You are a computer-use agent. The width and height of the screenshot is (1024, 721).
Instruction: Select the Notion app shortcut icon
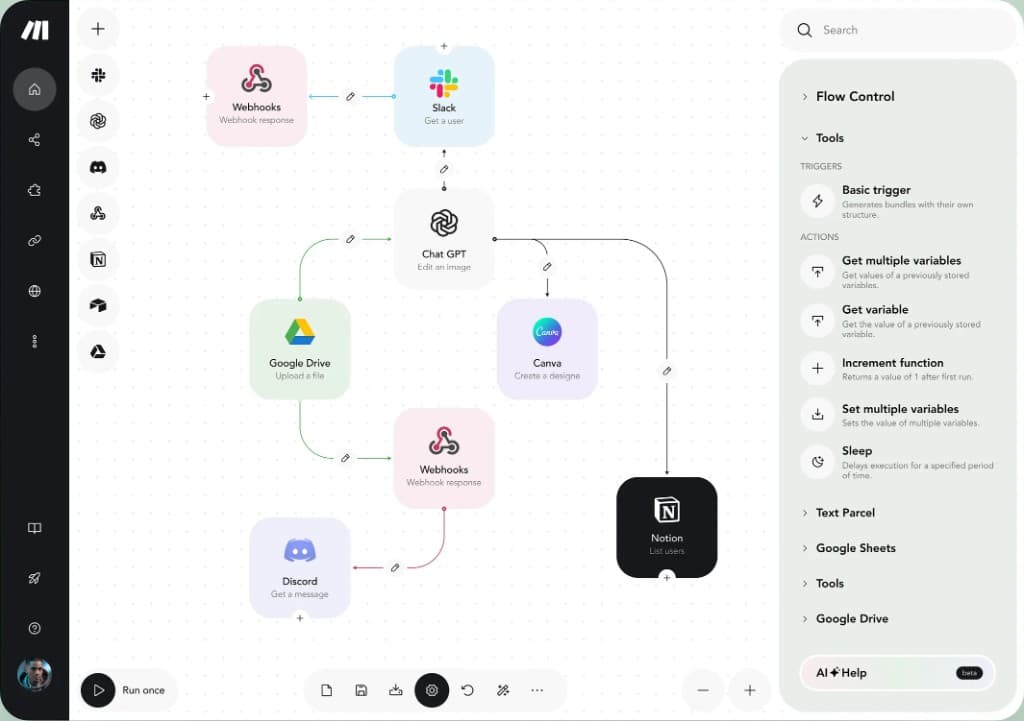pos(98,259)
